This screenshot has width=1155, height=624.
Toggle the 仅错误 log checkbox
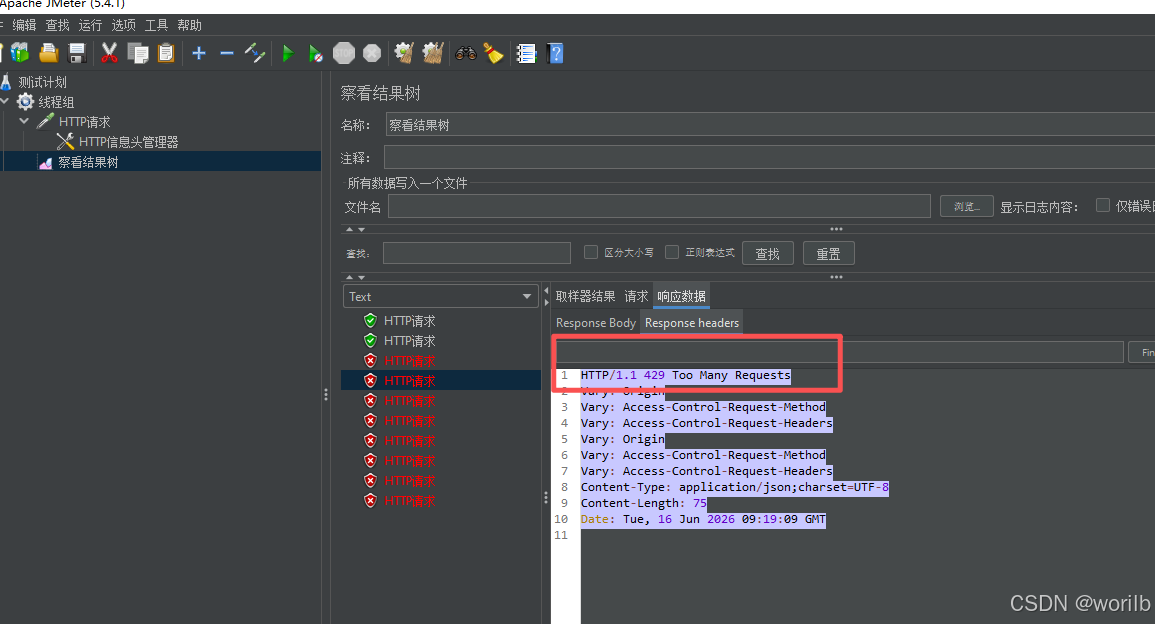1103,206
